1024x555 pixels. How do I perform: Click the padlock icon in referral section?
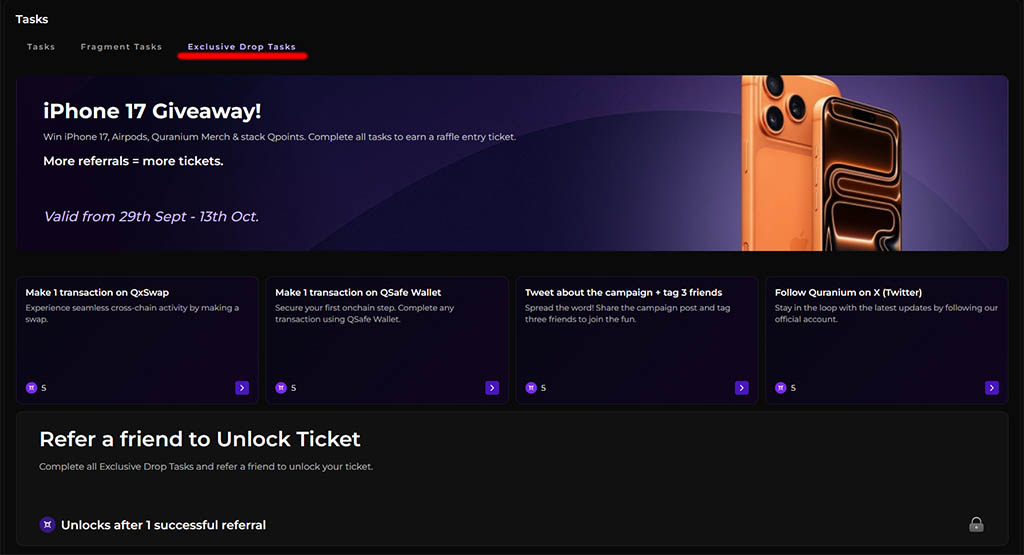point(976,524)
